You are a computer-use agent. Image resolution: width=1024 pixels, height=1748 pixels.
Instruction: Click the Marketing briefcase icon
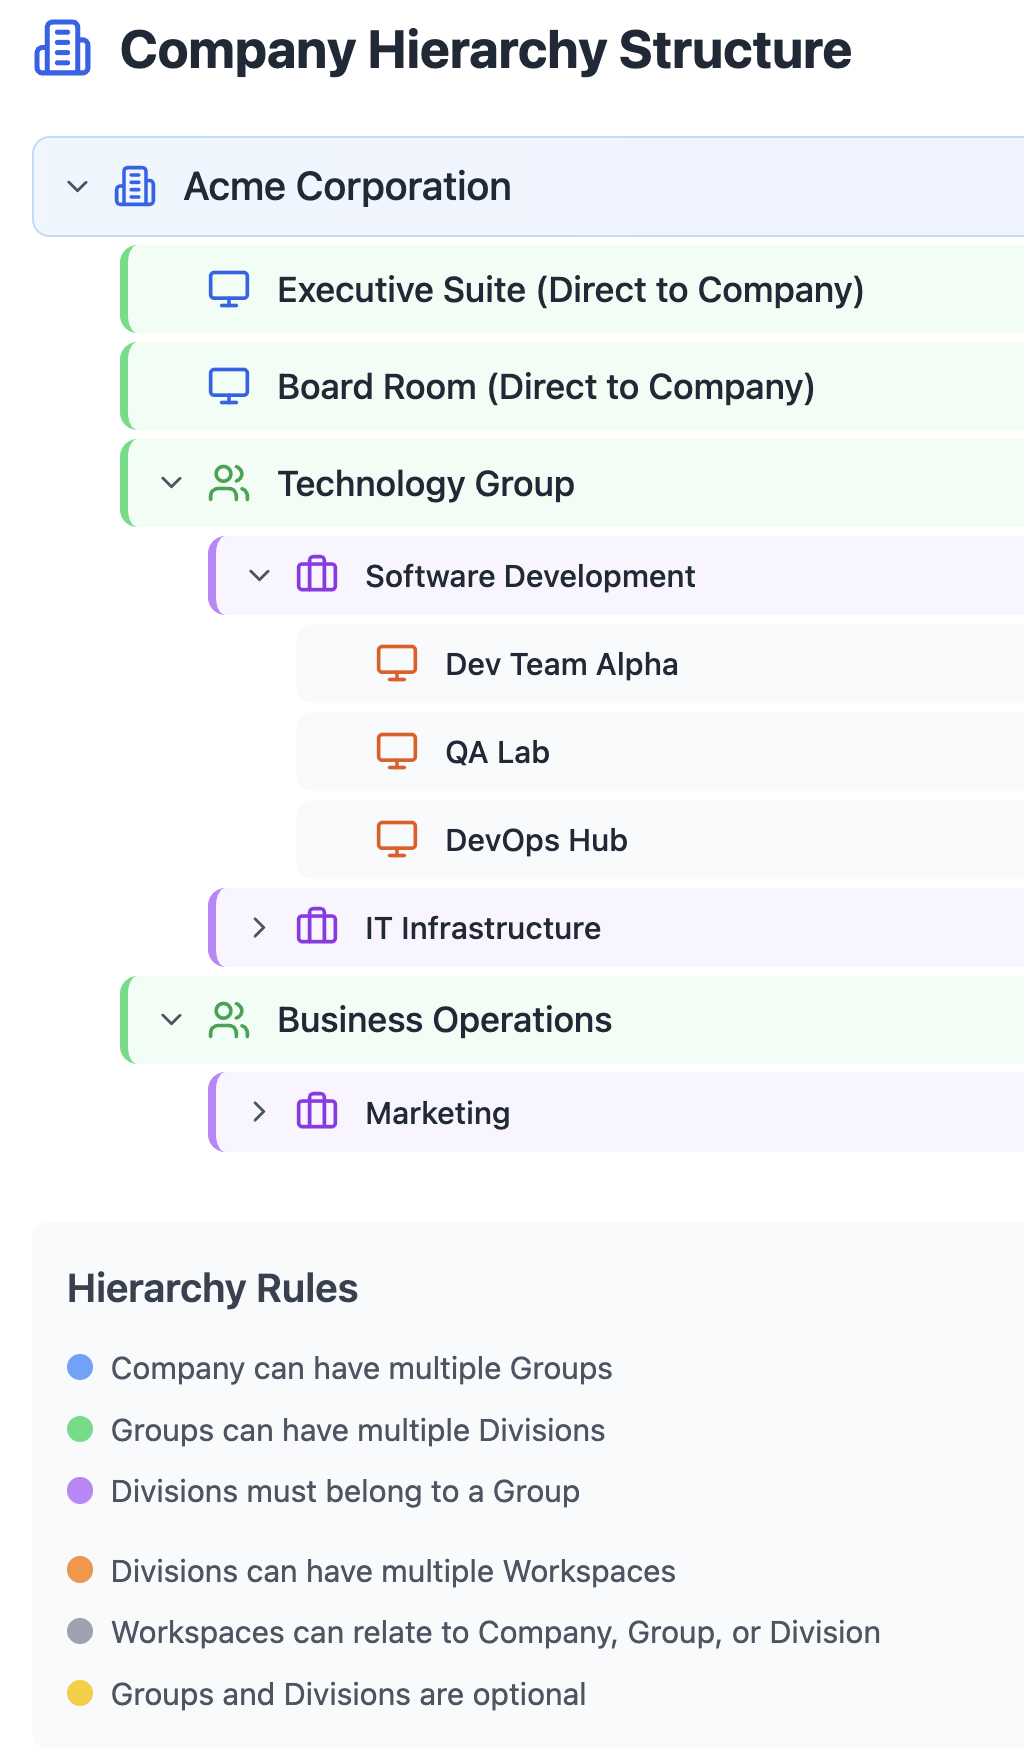tap(317, 1112)
